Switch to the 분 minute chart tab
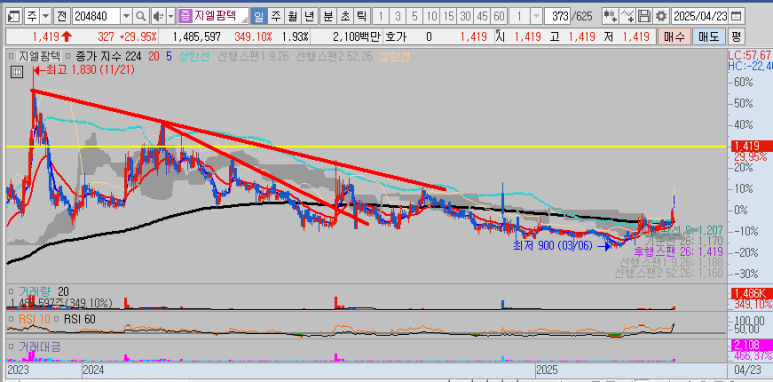The image size is (773, 382). click(x=327, y=16)
